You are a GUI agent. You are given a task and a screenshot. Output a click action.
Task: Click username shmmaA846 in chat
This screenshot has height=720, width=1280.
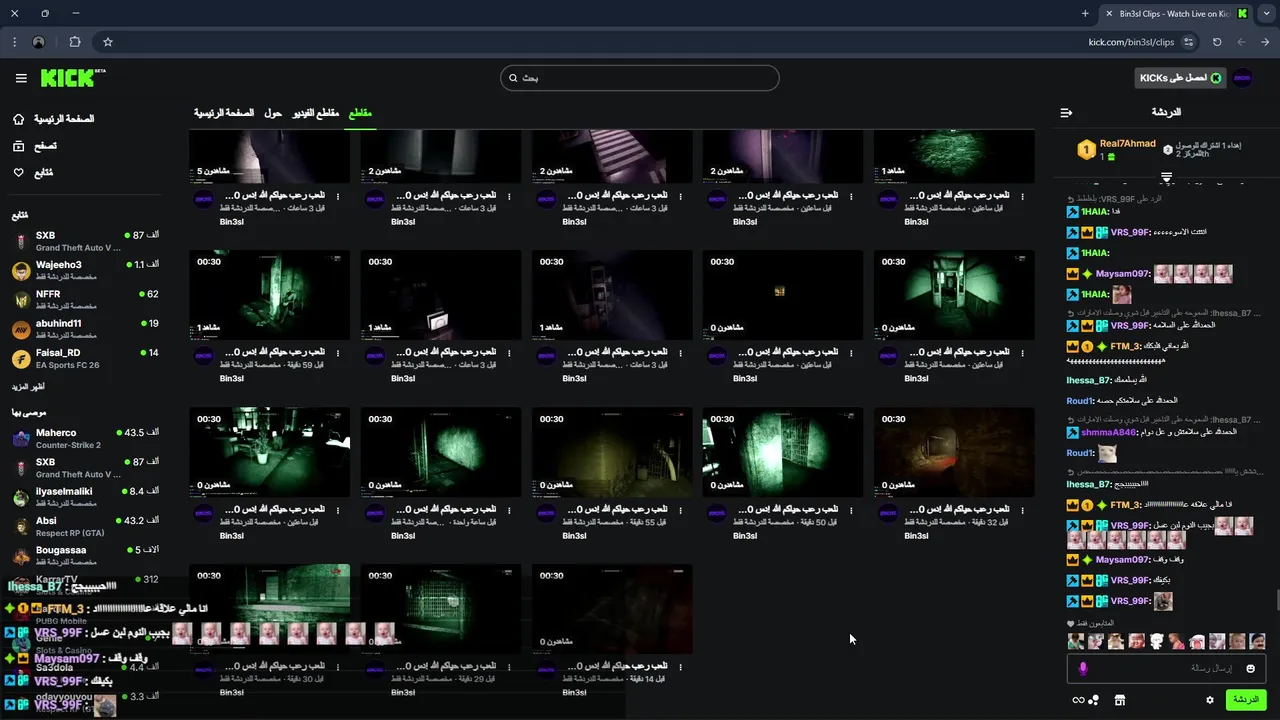coord(1109,433)
